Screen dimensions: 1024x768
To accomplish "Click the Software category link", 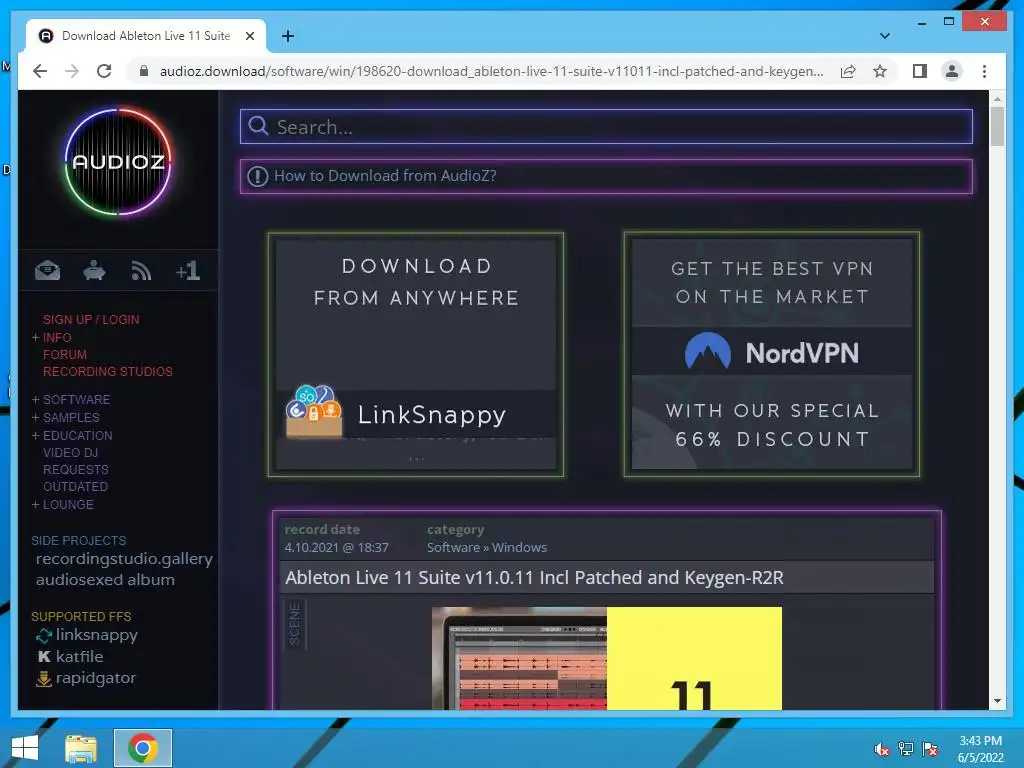I will [x=453, y=547].
